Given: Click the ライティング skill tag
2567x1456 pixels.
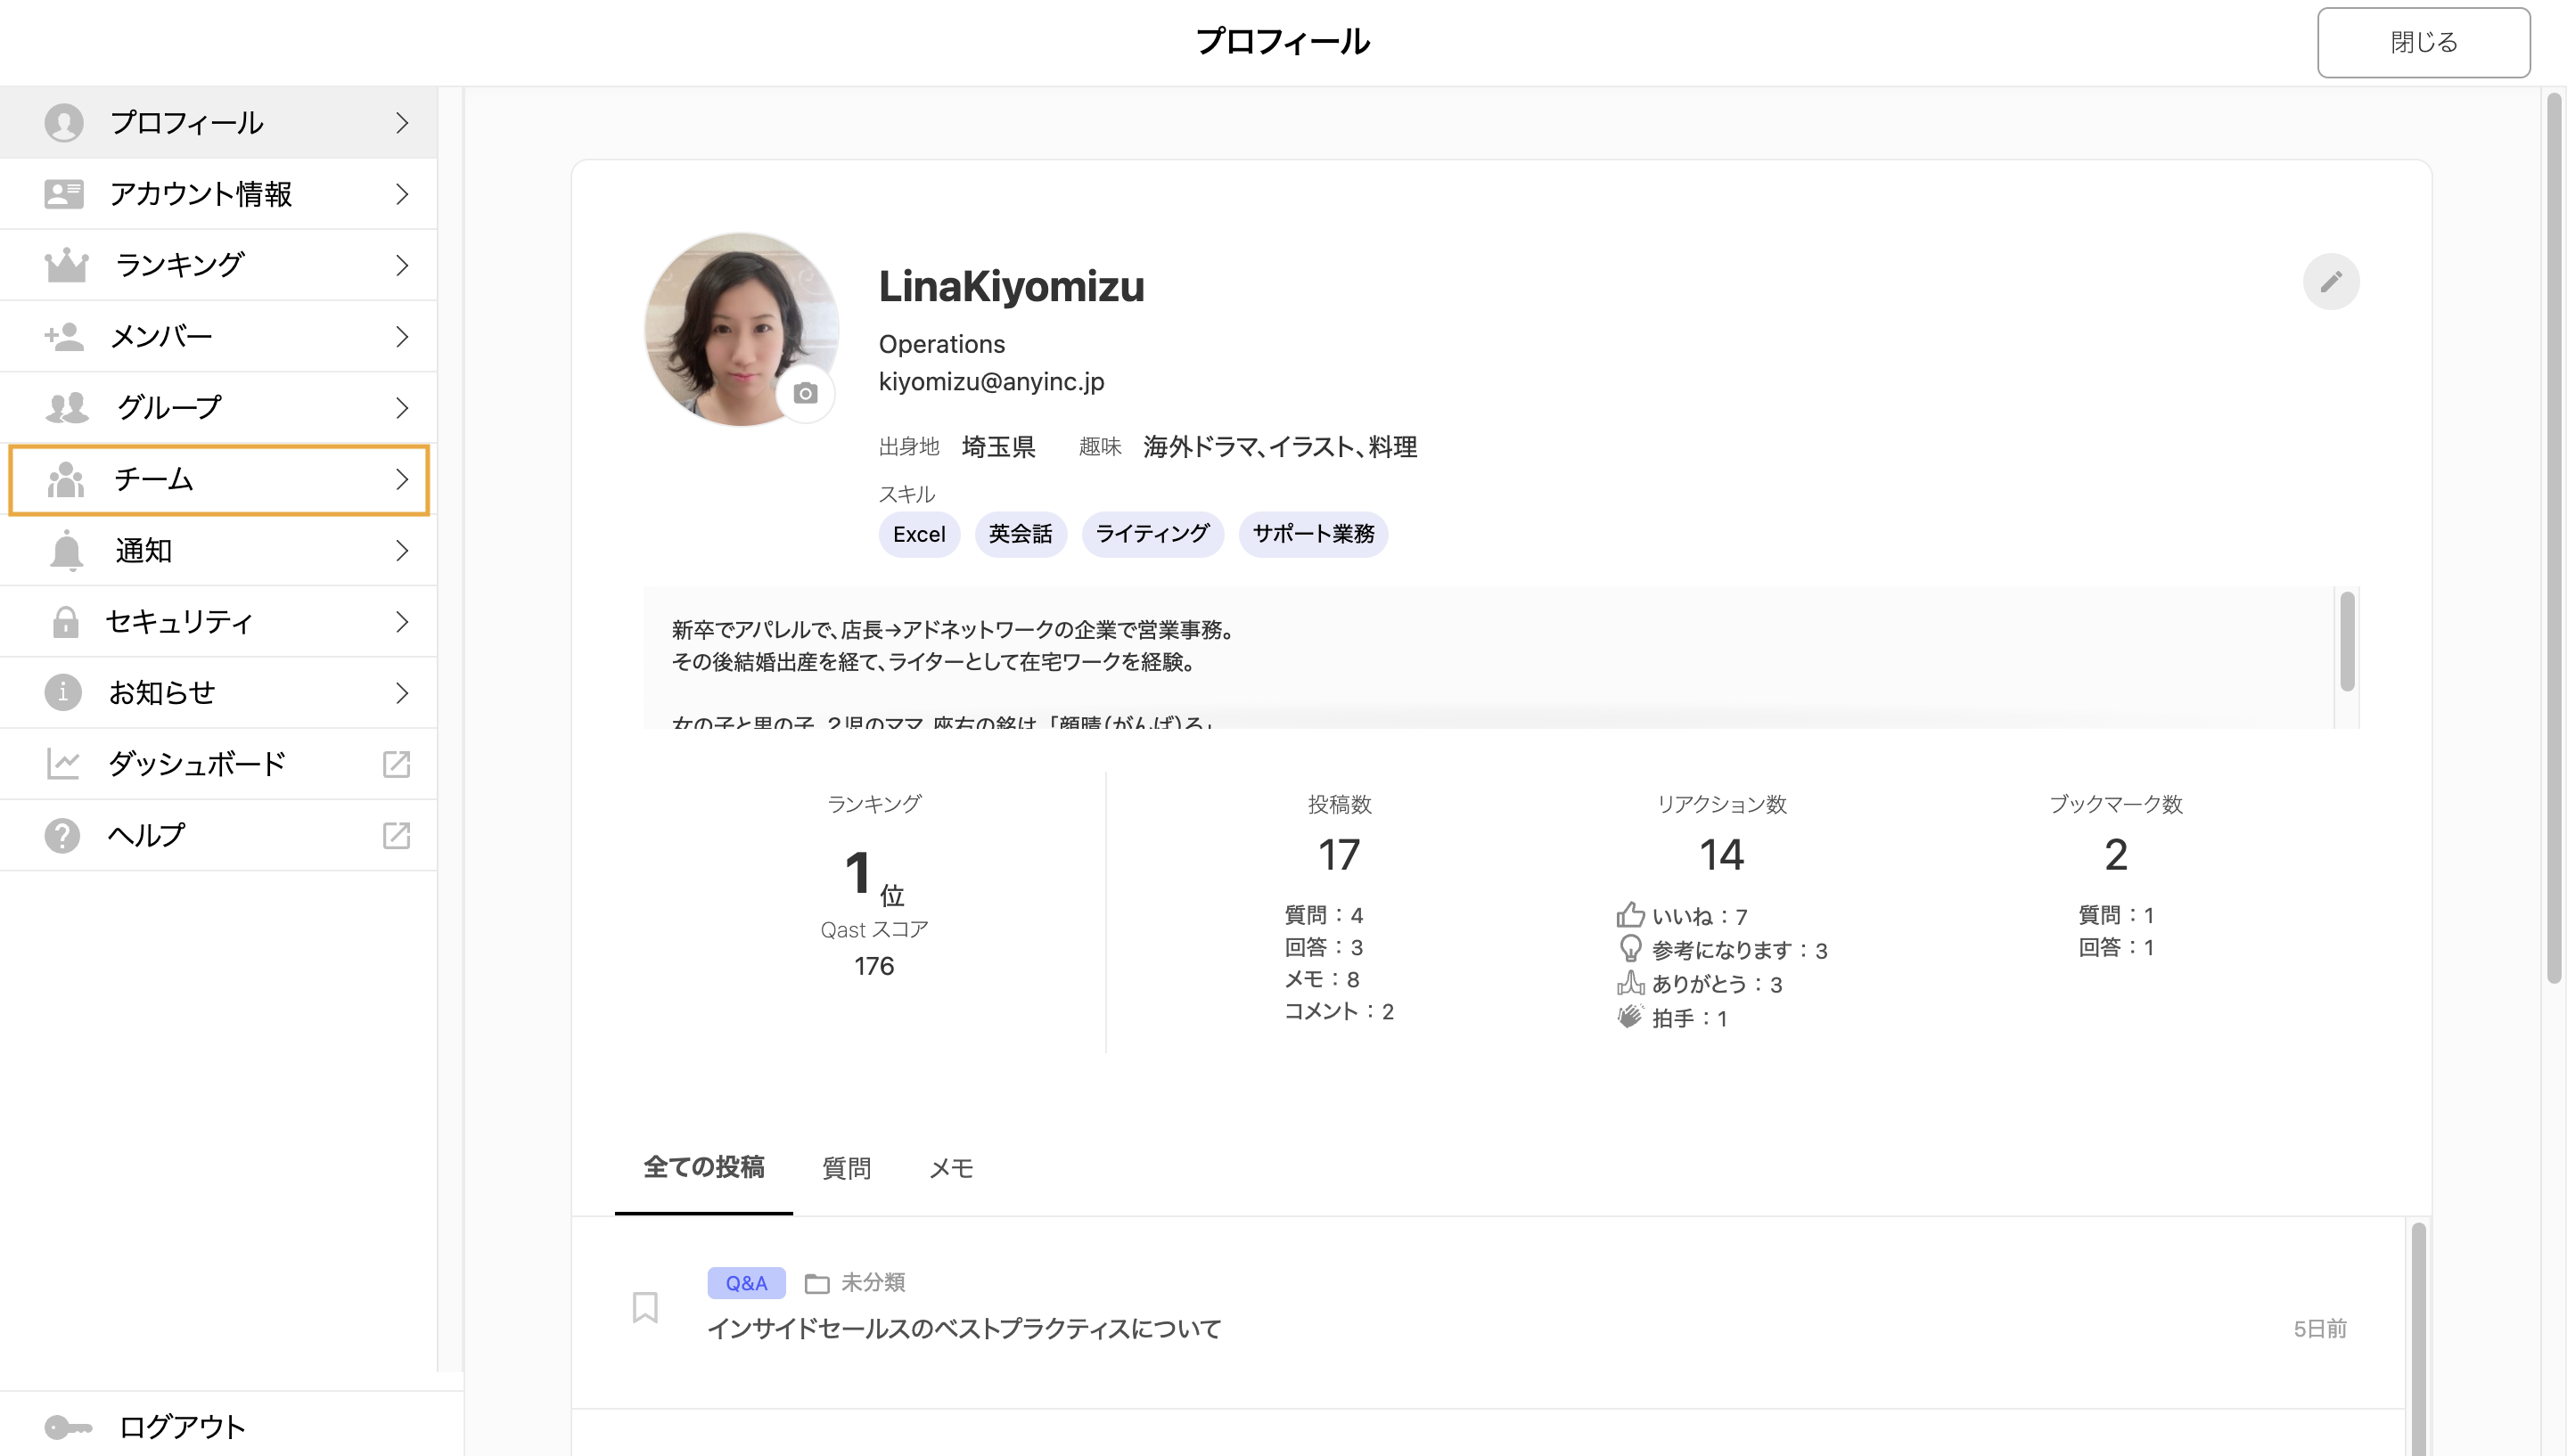Looking at the screenshot, I should click(x=1152, y=534).
